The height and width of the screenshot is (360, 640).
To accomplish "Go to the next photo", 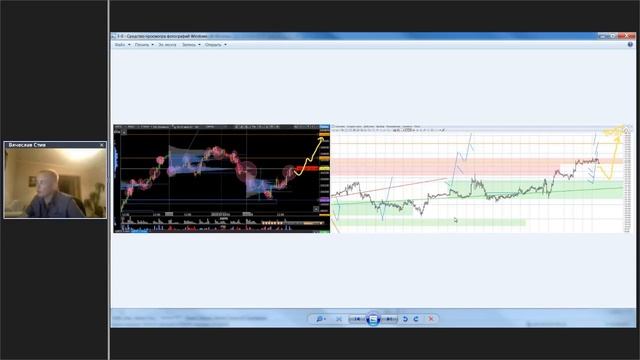I will 389,319.
